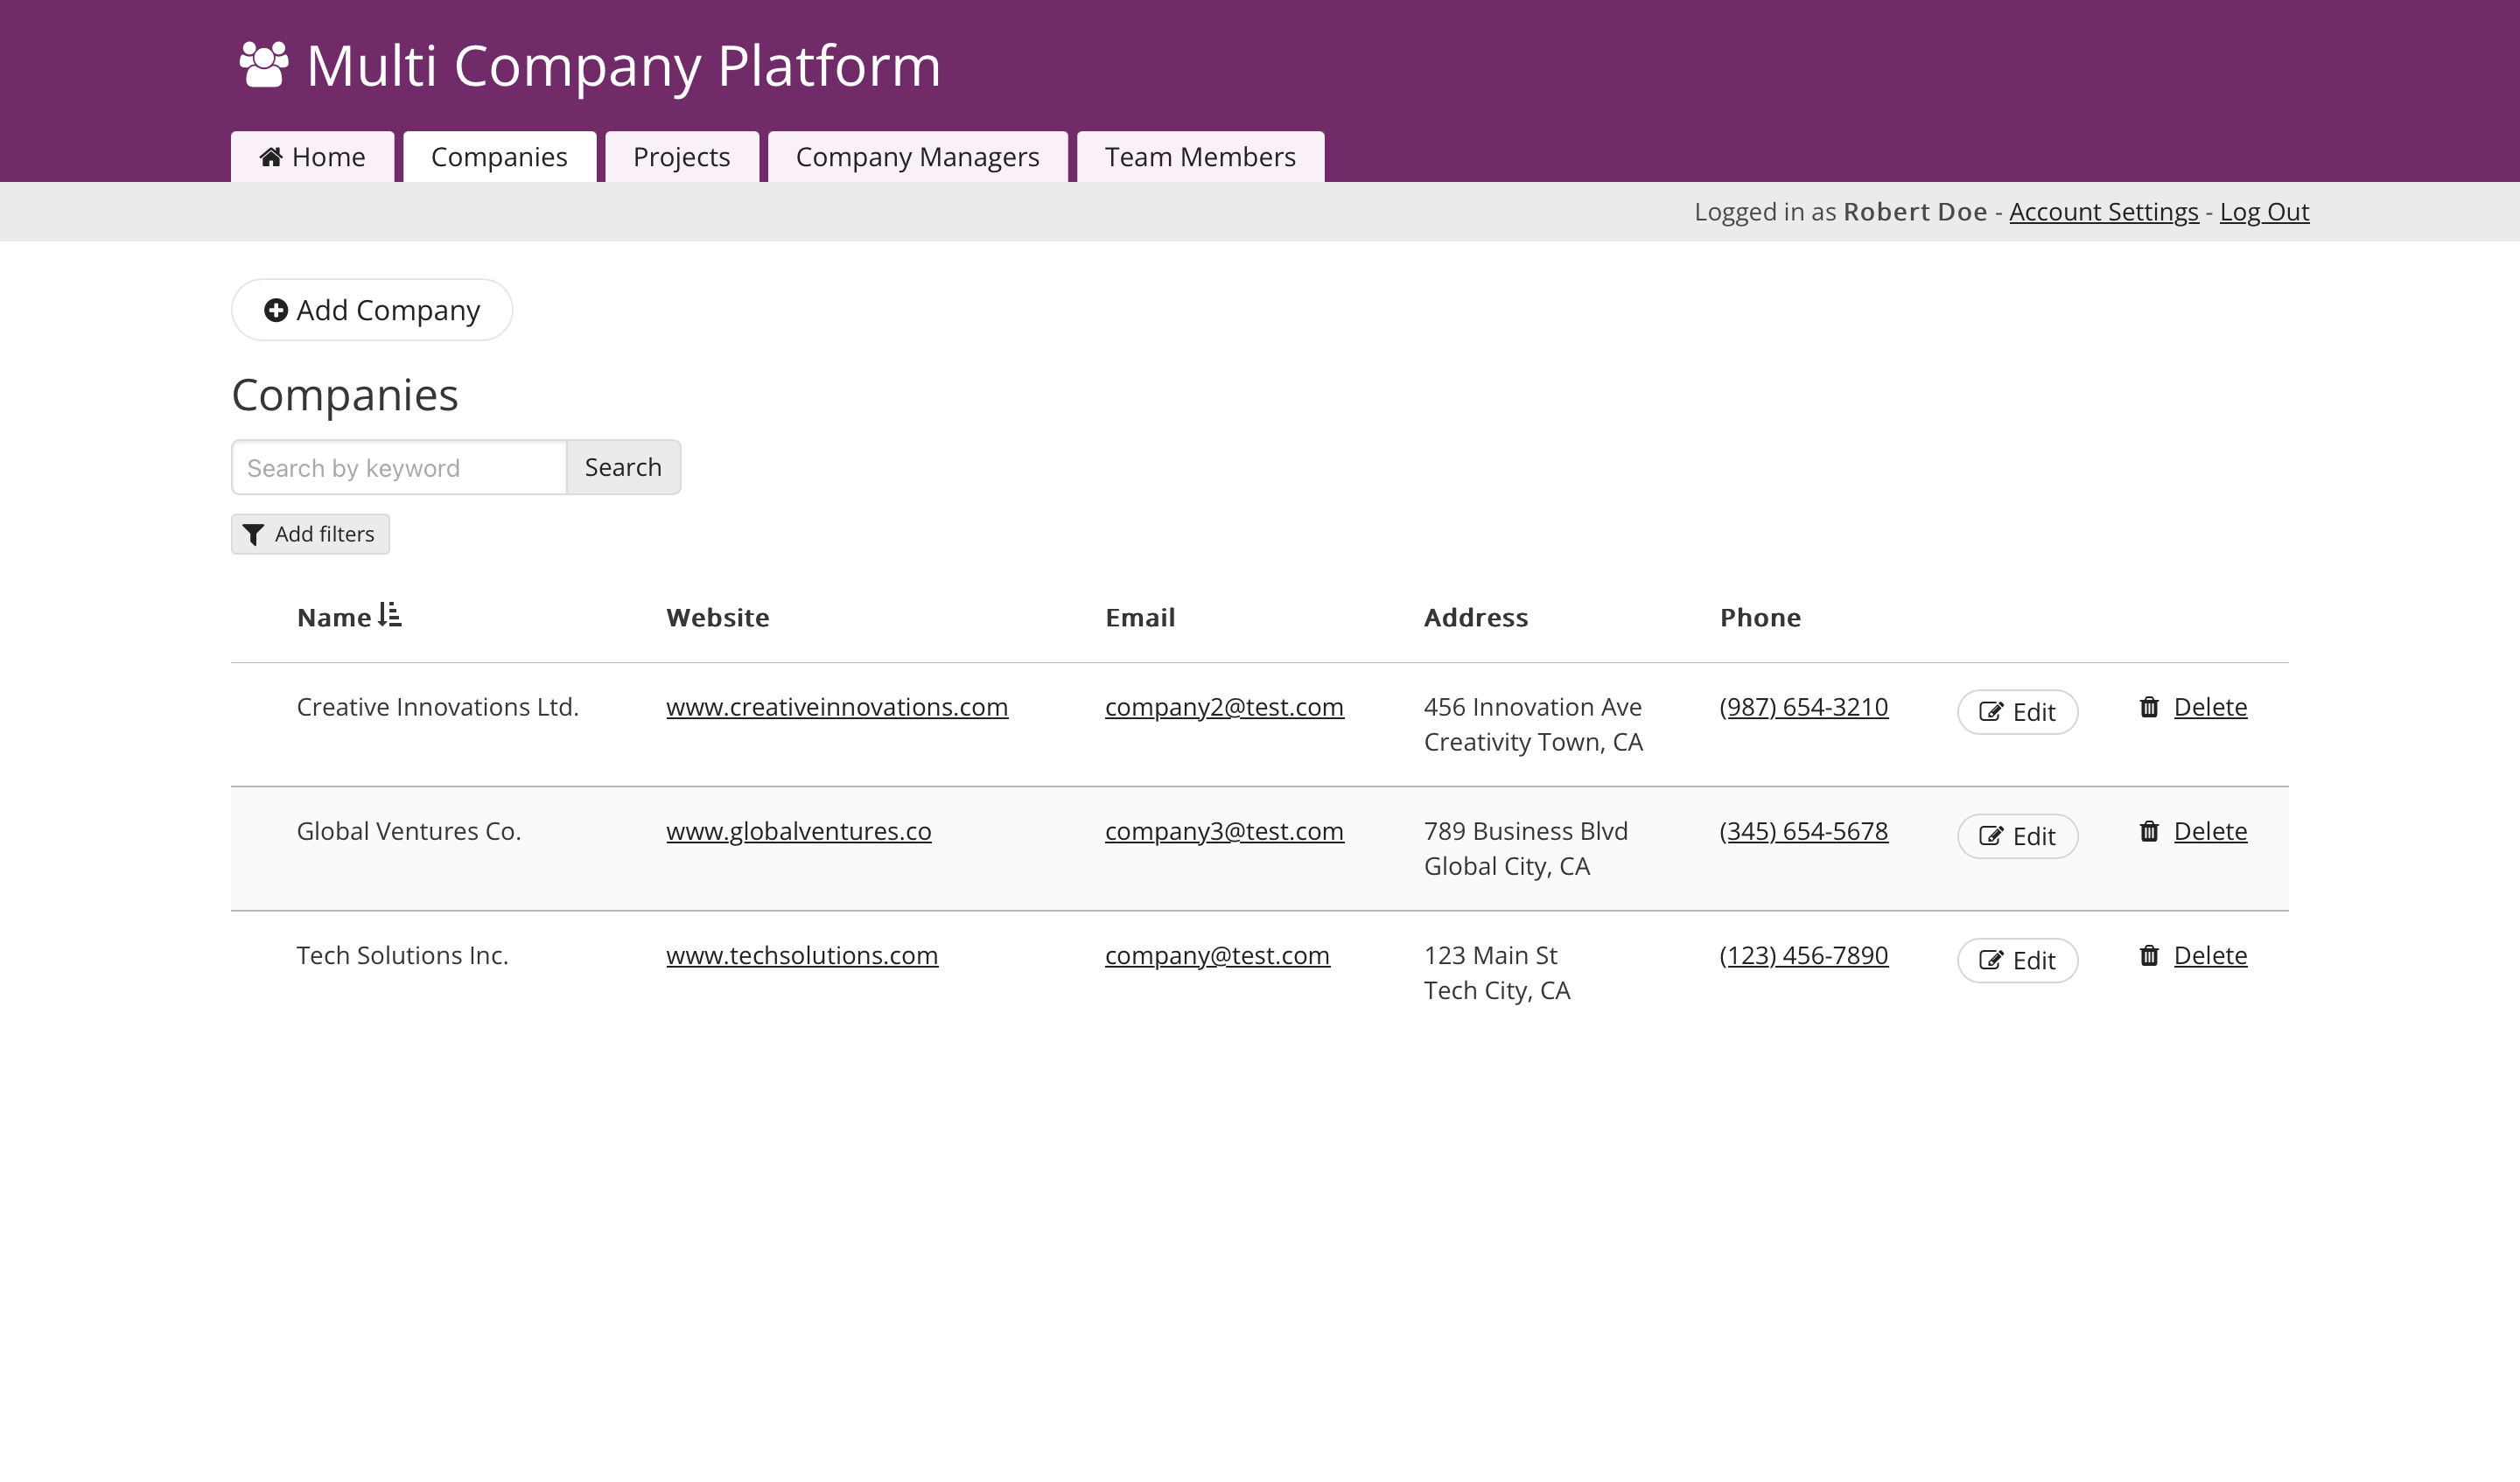Viewport: 2520px width, 1482px height.
Task: Open www.techsolutions.com website link
Action: coord(802,956)
